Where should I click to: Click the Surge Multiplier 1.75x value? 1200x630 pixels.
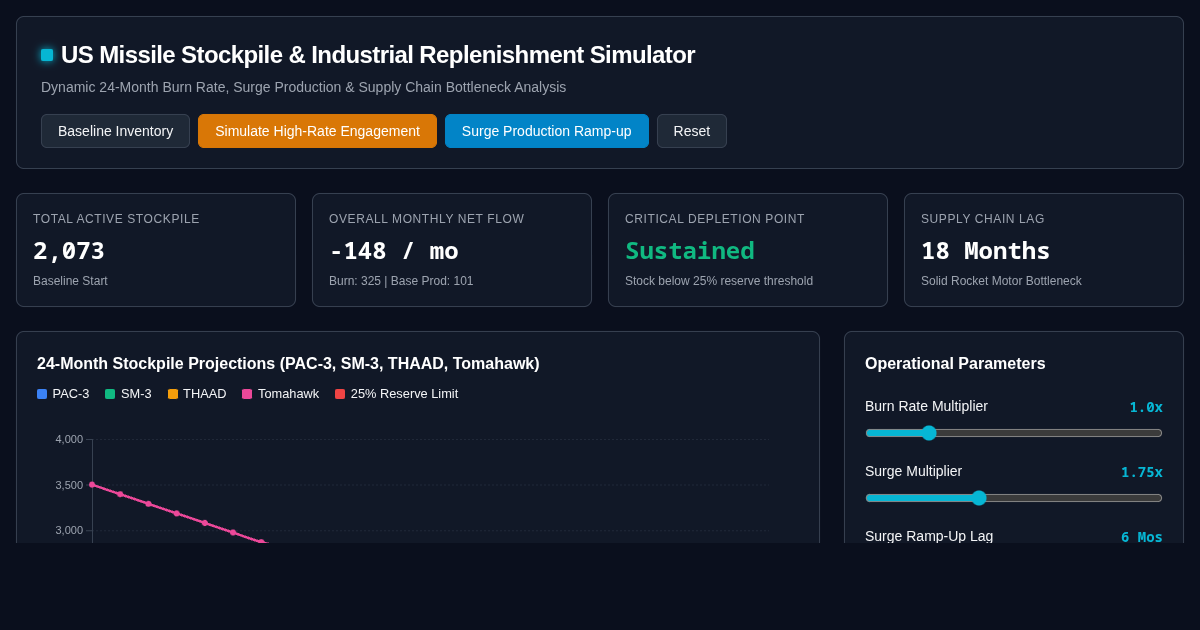[1142, 472]
